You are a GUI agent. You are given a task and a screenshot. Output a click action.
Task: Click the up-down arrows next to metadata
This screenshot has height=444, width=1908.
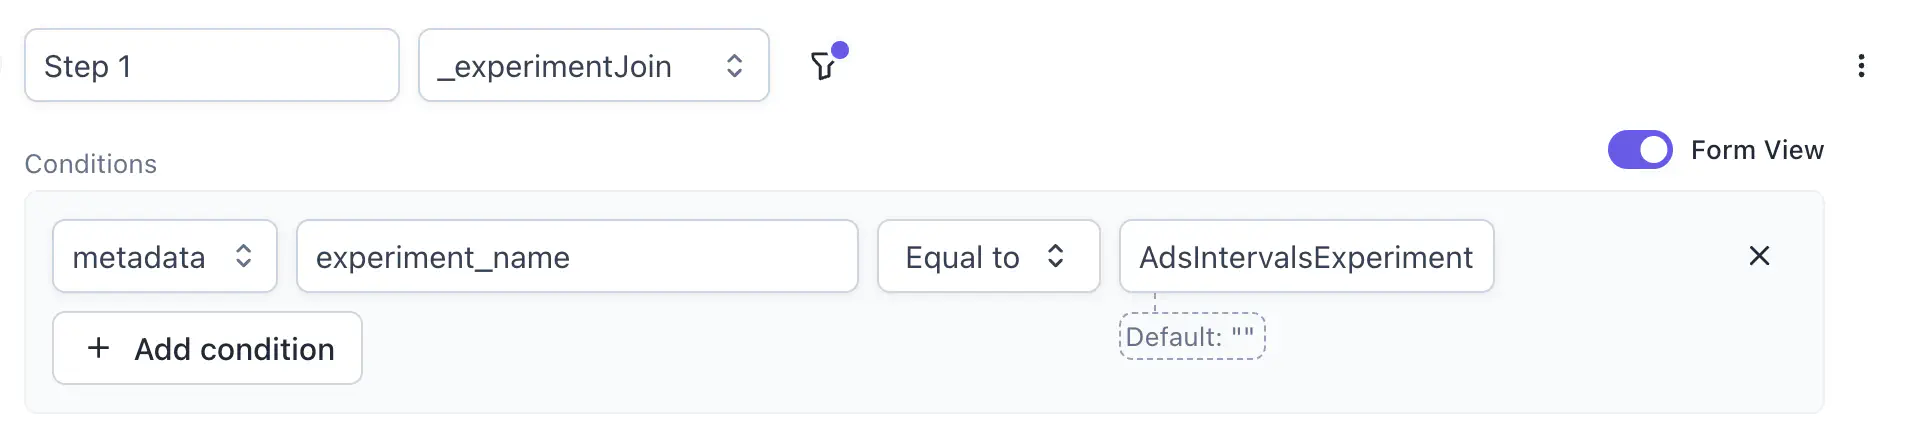point(243,256)
